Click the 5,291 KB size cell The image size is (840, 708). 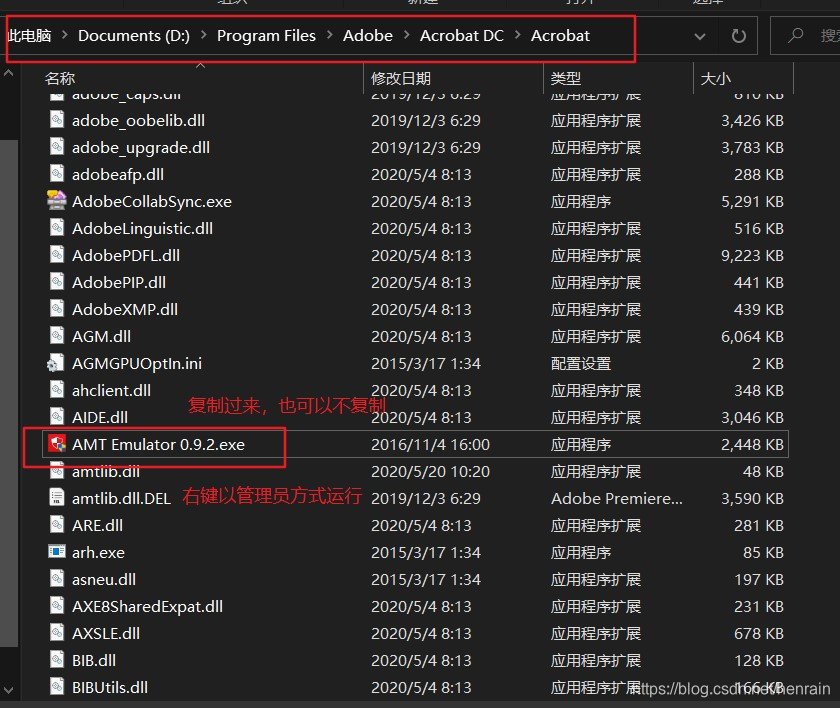pos(752,201)
